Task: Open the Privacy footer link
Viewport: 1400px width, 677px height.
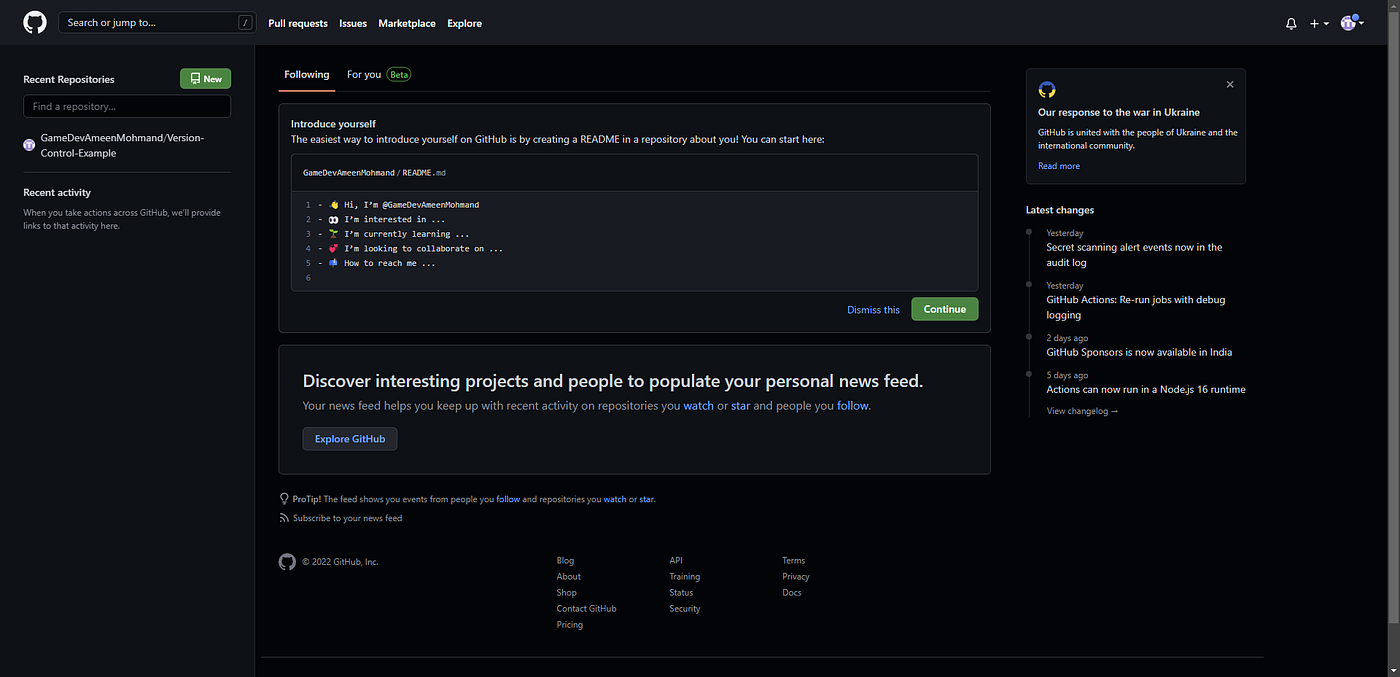Action: [x=796, y=577]
